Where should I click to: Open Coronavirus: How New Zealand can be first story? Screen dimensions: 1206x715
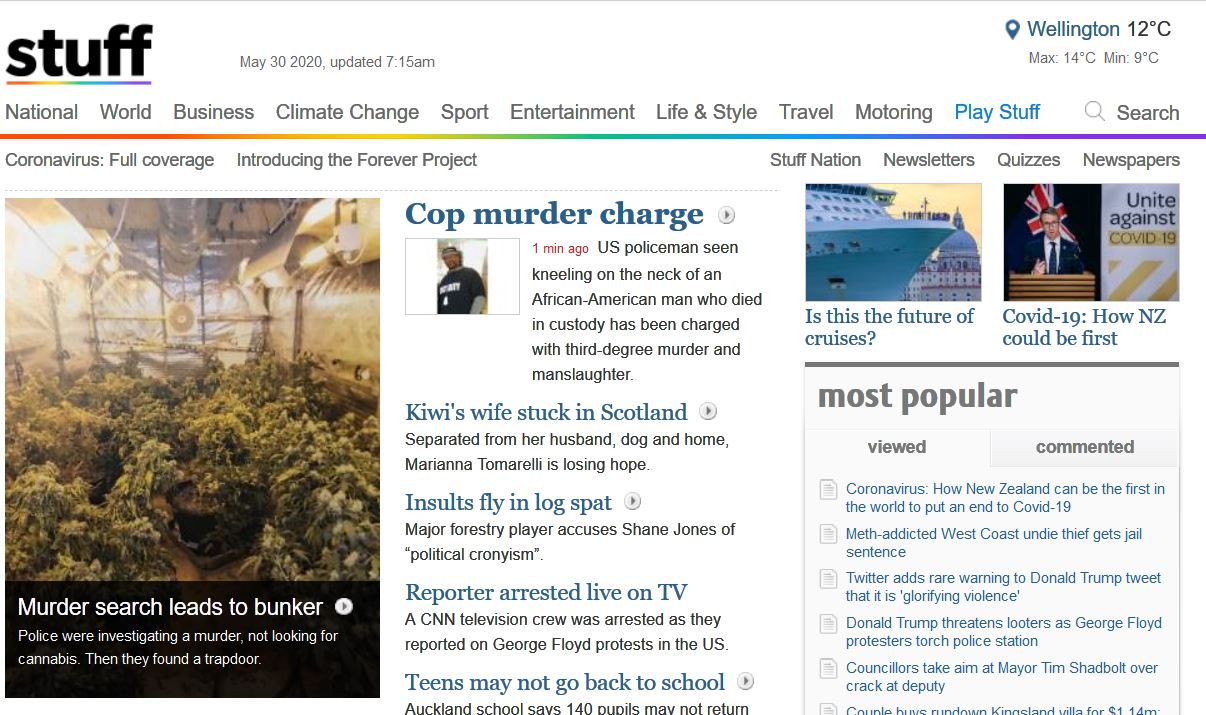(1005, 498)
